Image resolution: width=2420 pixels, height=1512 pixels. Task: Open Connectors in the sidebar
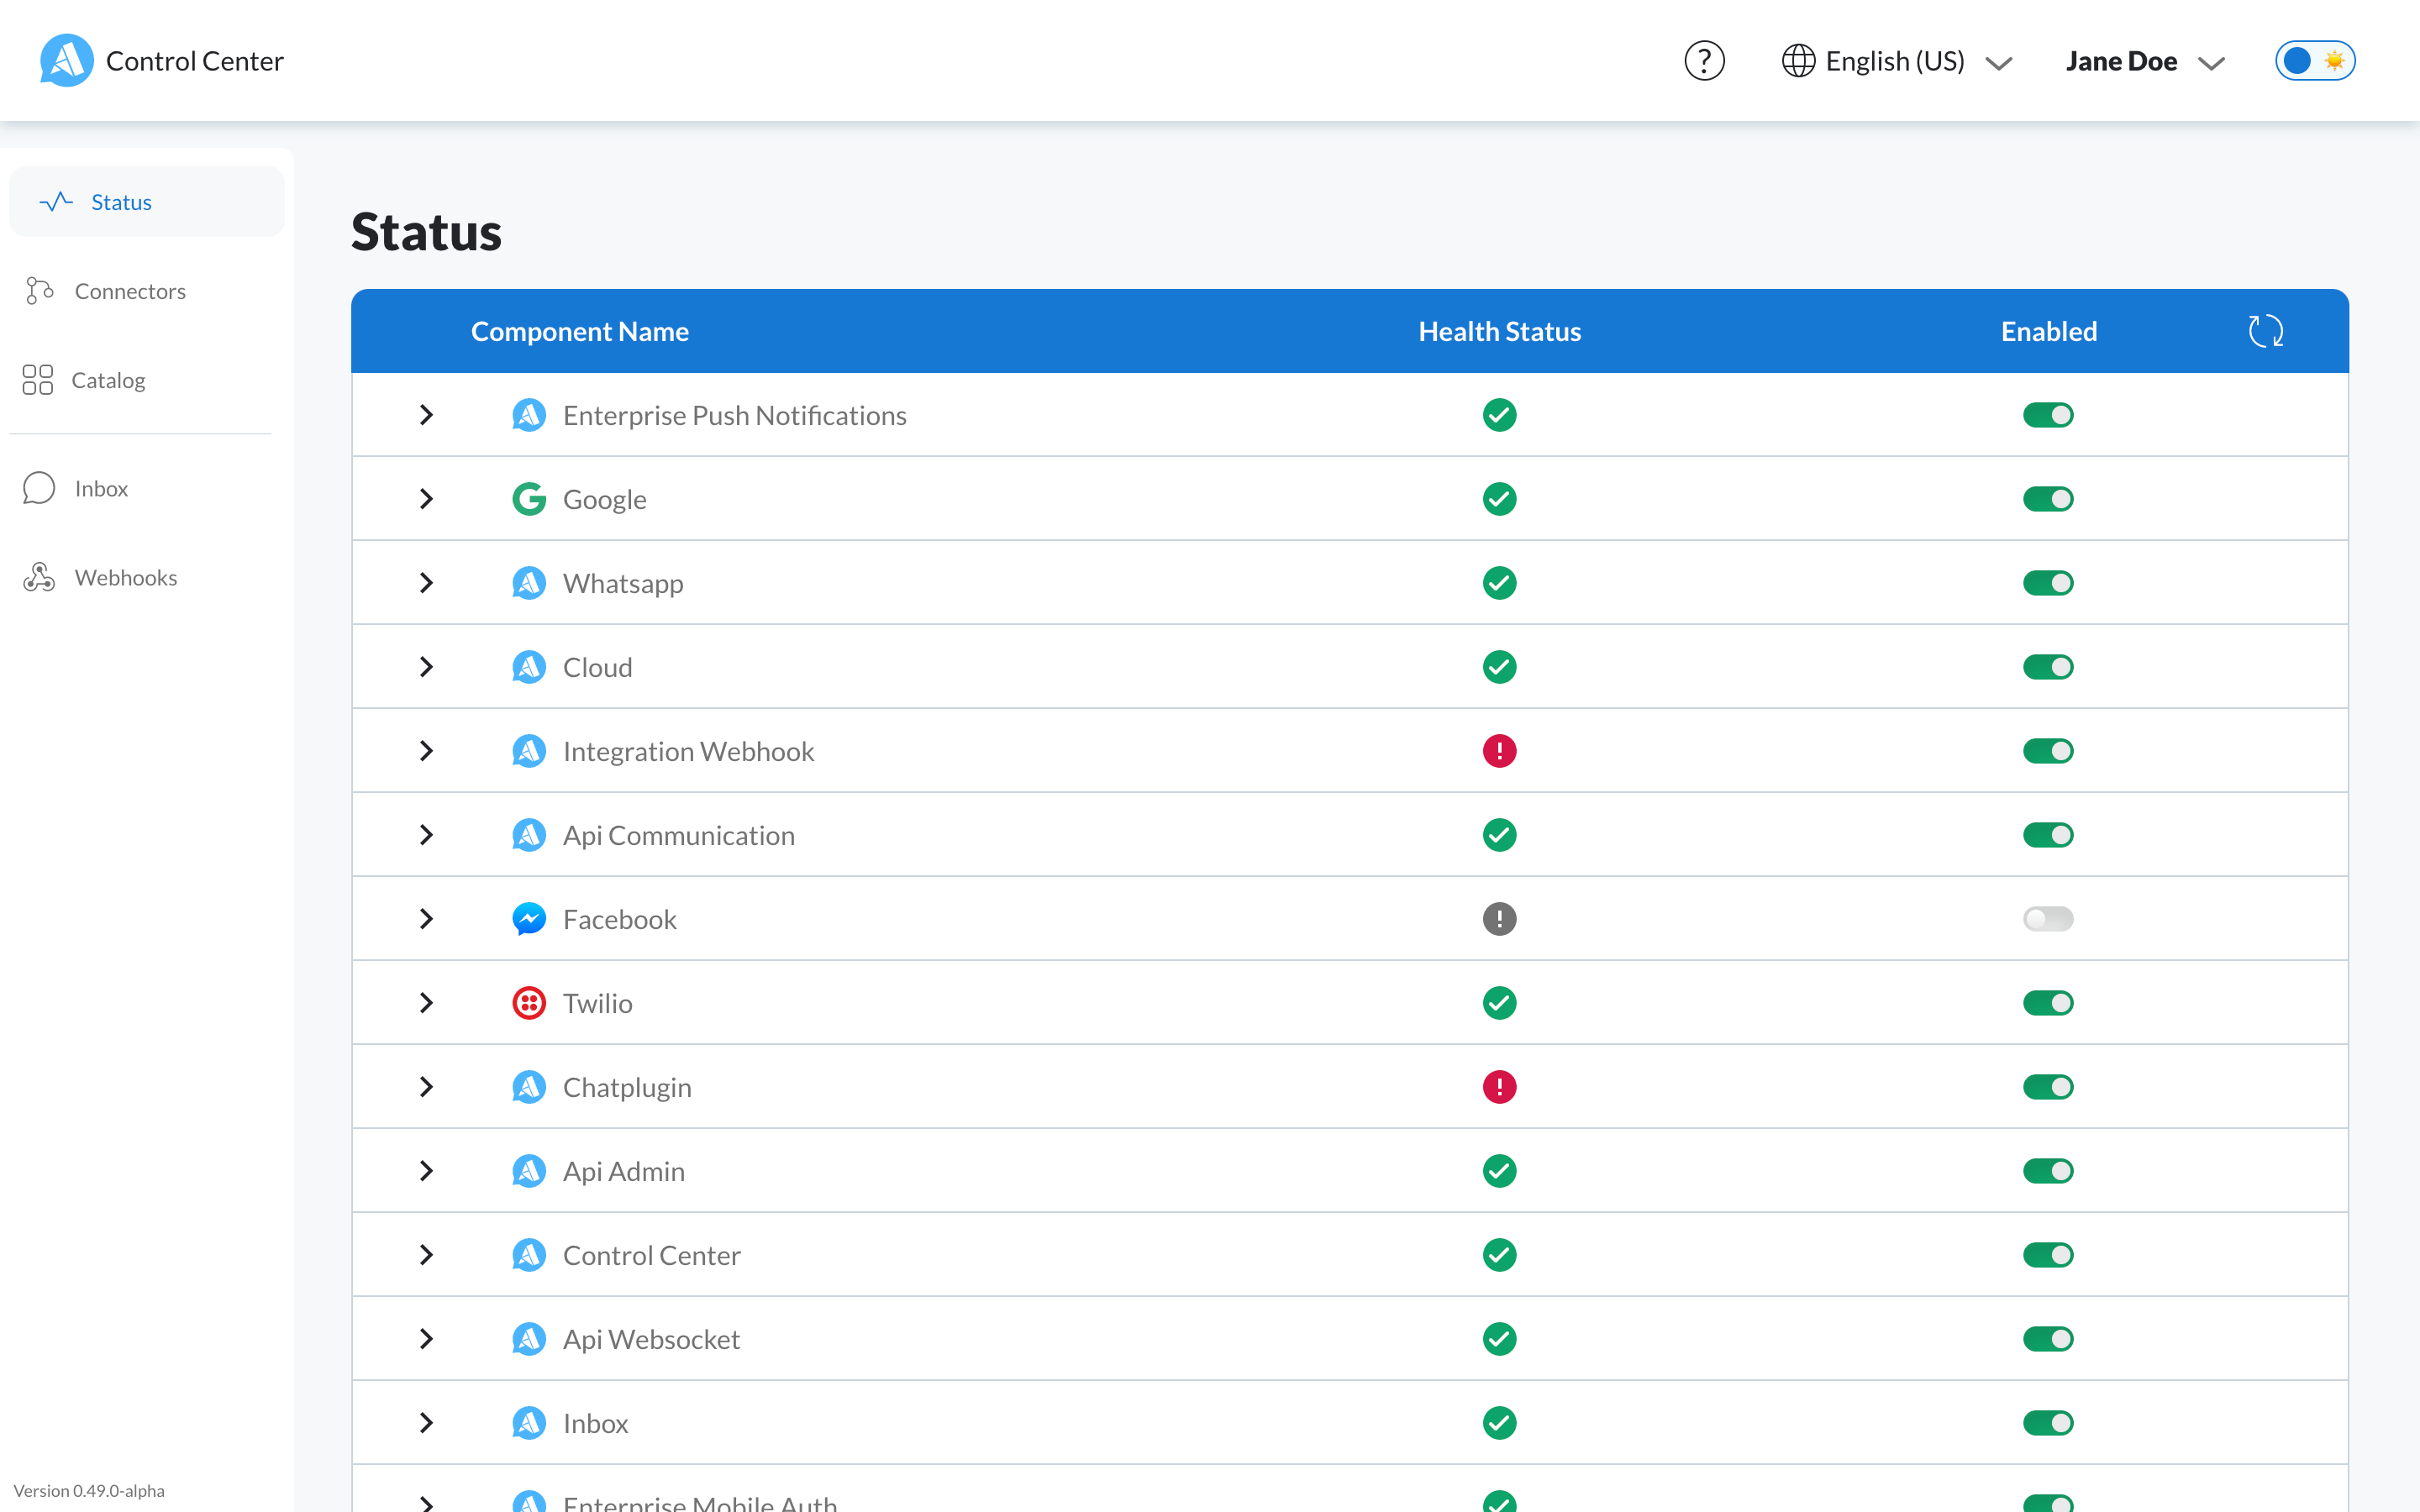point(129,291)
